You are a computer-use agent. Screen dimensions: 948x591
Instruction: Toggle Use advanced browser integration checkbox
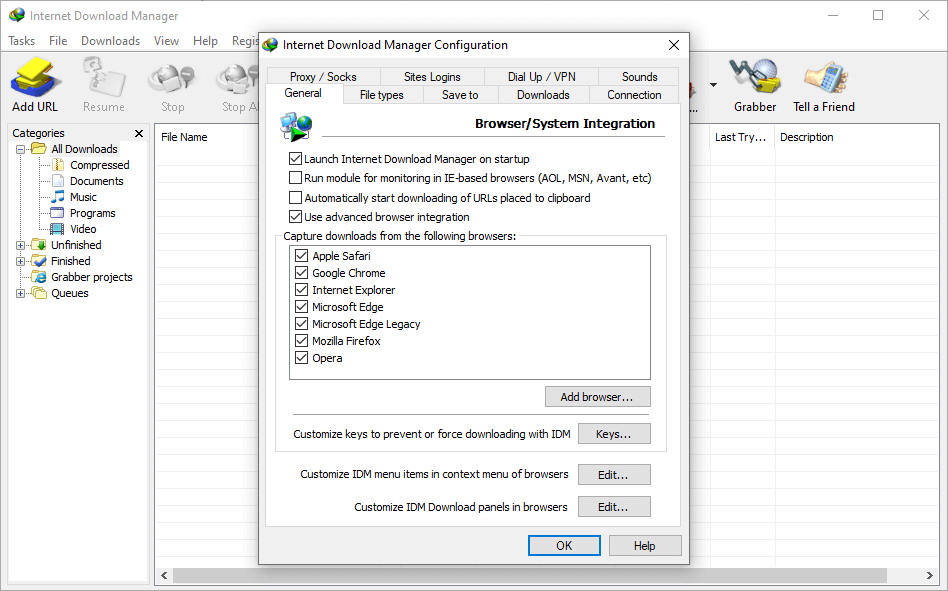click(x=295, y=216)
